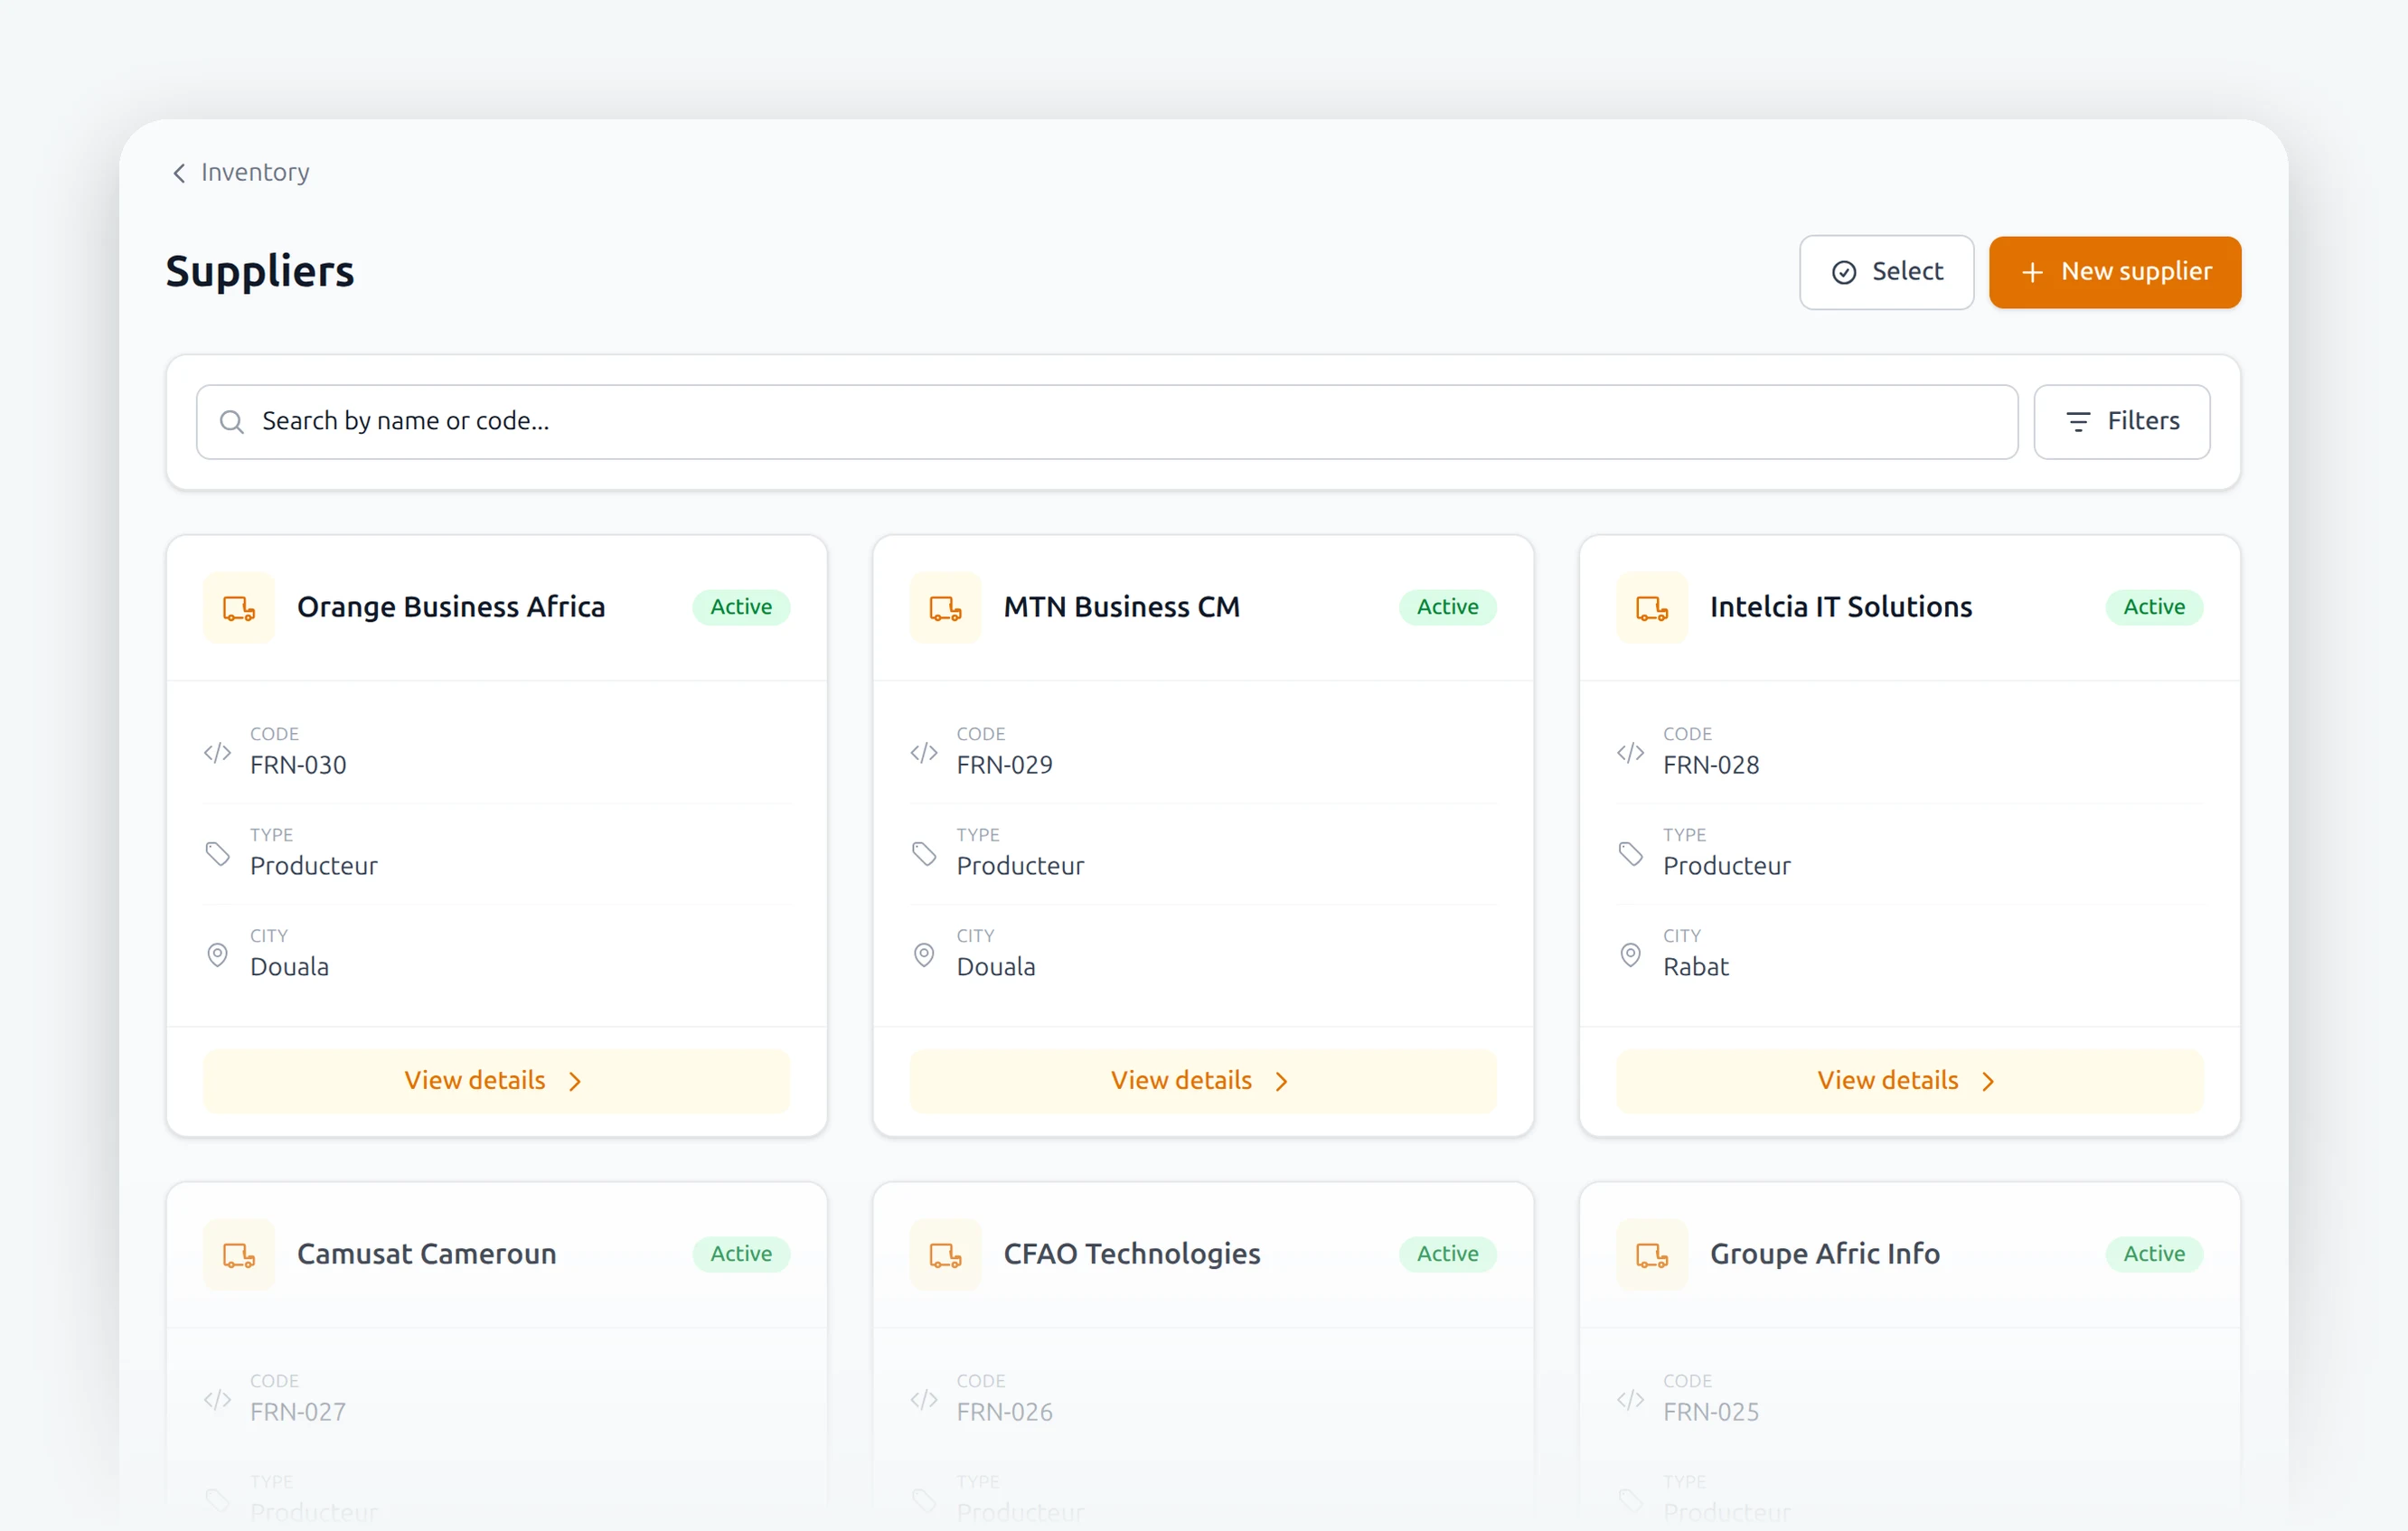2408x1531 pixels.
Task: Click the tag icon in MTN Business CM card
Action: (924, 853)
